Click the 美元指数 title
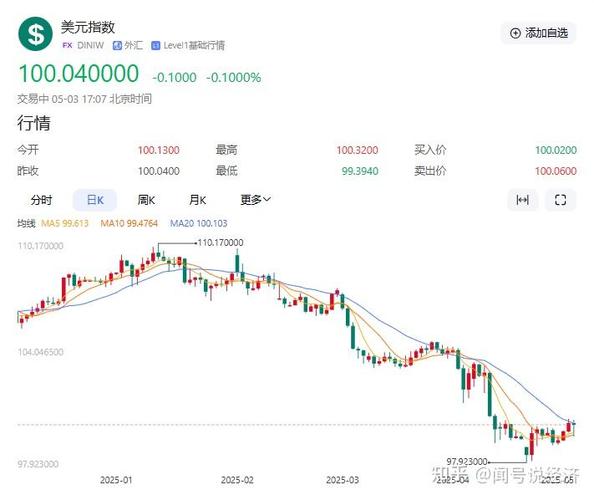This screenshot has height=500, width=594. coord(88,27)
